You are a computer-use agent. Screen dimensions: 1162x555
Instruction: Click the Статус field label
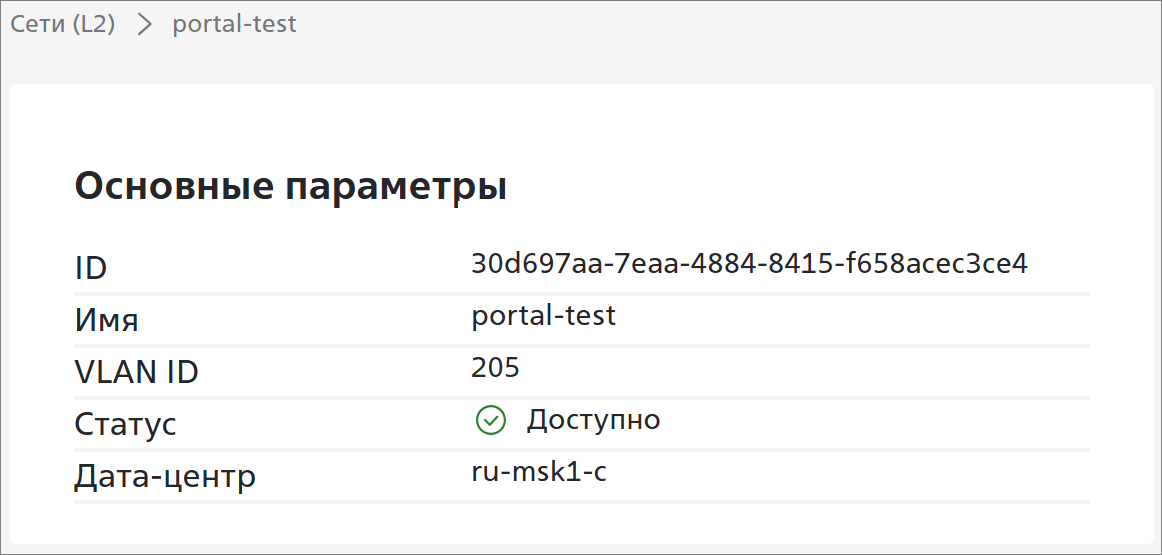126,424
